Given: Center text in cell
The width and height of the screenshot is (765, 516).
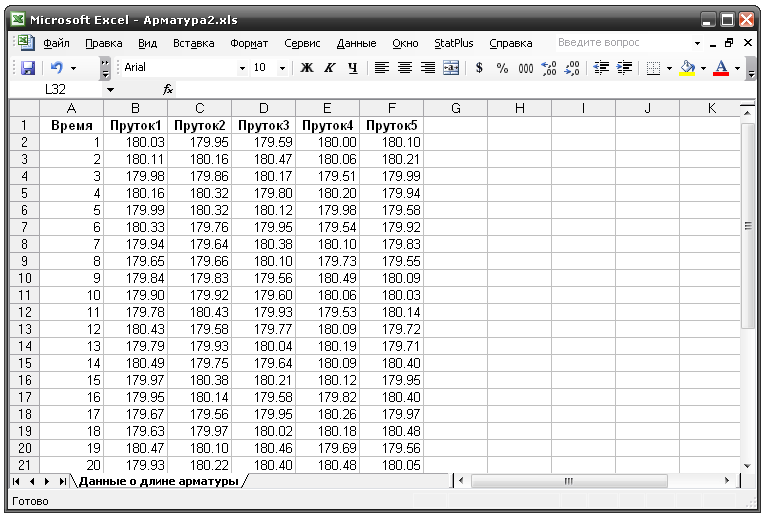Looking at the screenshot, I should (x=404, y=68).
